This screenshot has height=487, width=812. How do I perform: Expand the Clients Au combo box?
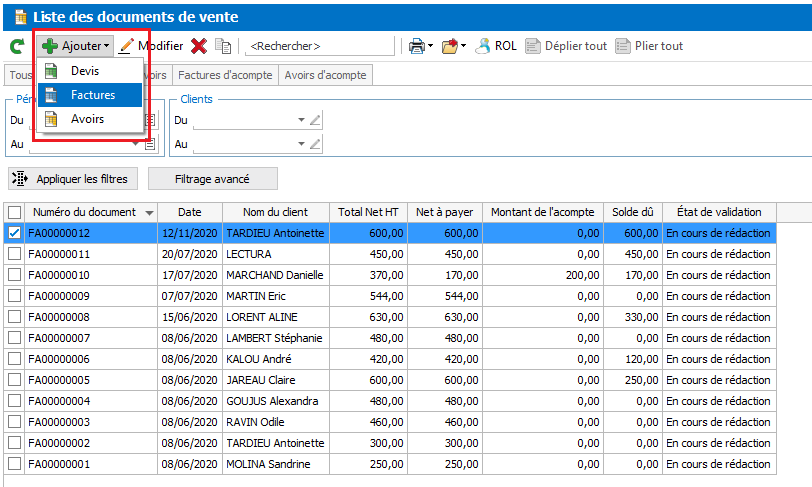(301, 144)
